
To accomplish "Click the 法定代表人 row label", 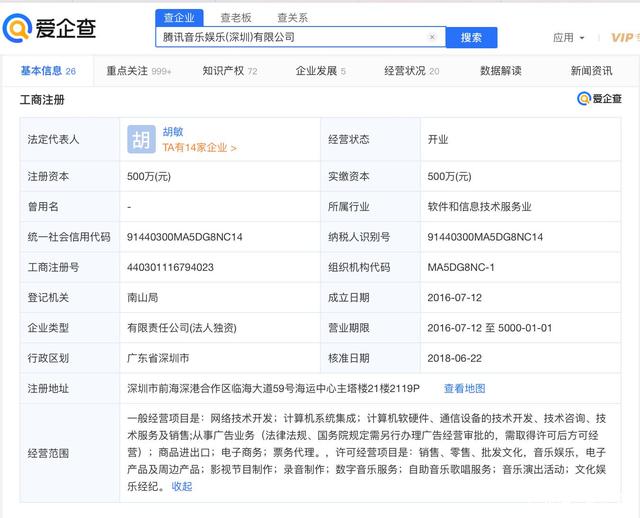I will pos(53,140).
